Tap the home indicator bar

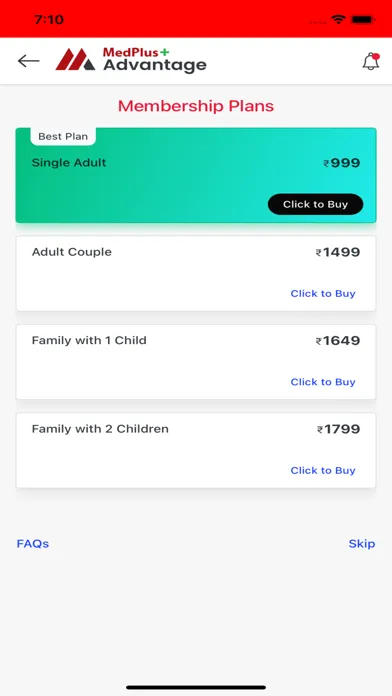pos(196,687)
